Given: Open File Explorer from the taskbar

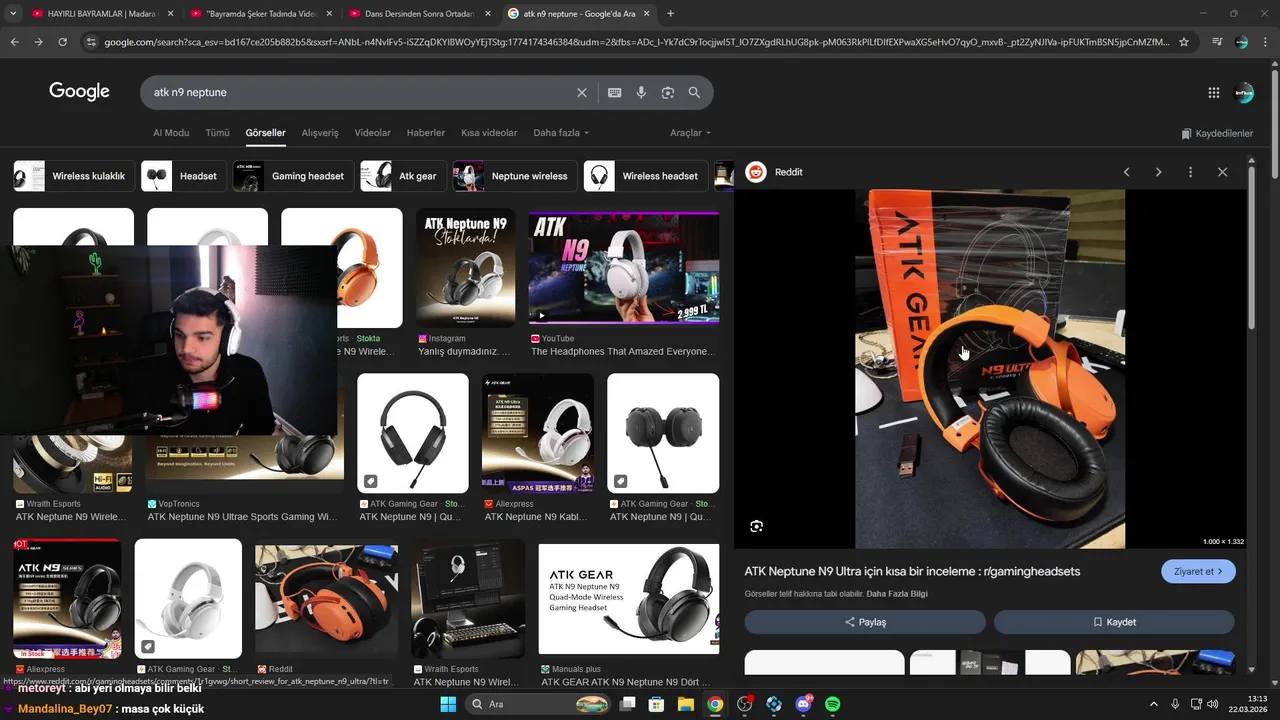Looking at the screenshot, I should [x=686, y=704].
